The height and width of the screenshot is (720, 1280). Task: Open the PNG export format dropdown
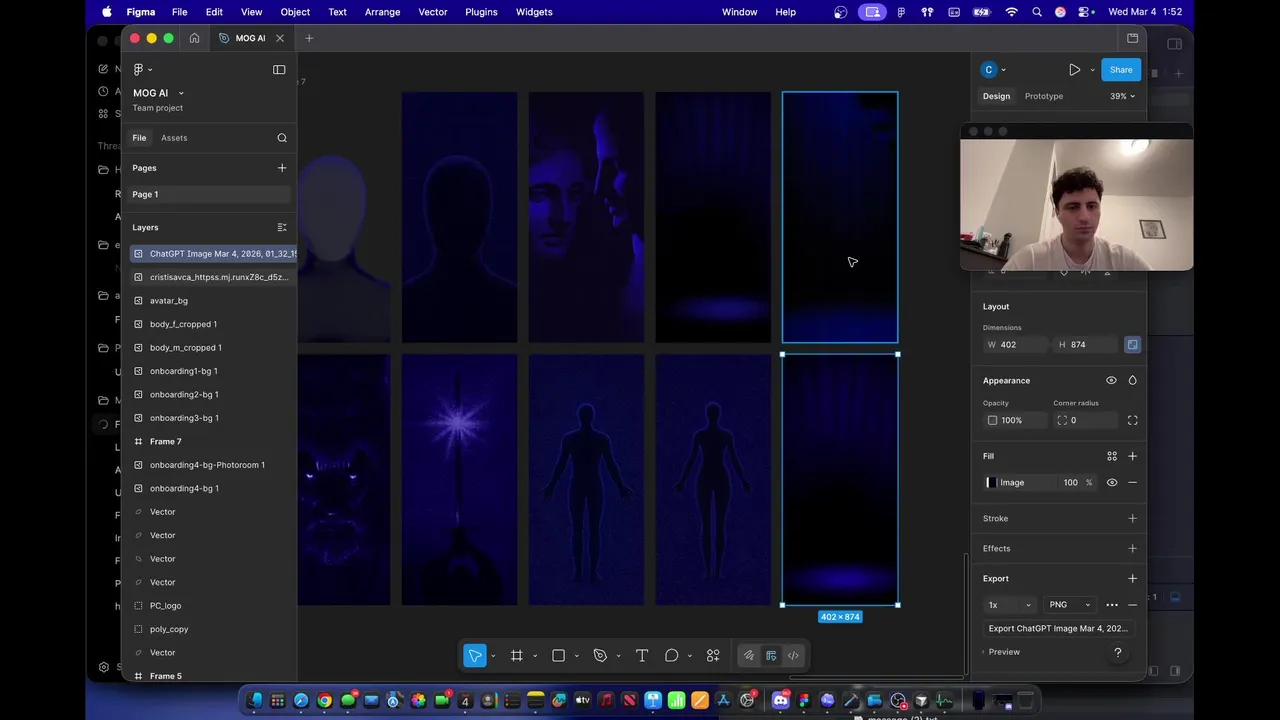tap(1069, 605)
